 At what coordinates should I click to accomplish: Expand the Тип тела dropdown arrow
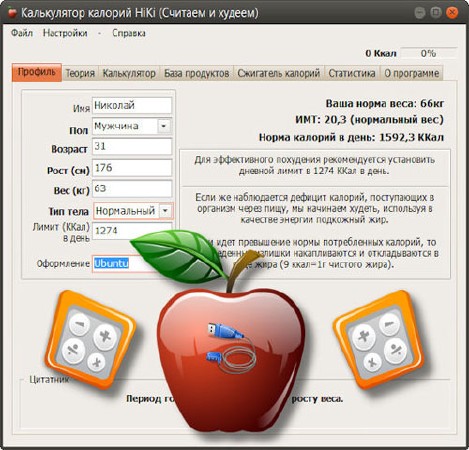pos(165,211)
